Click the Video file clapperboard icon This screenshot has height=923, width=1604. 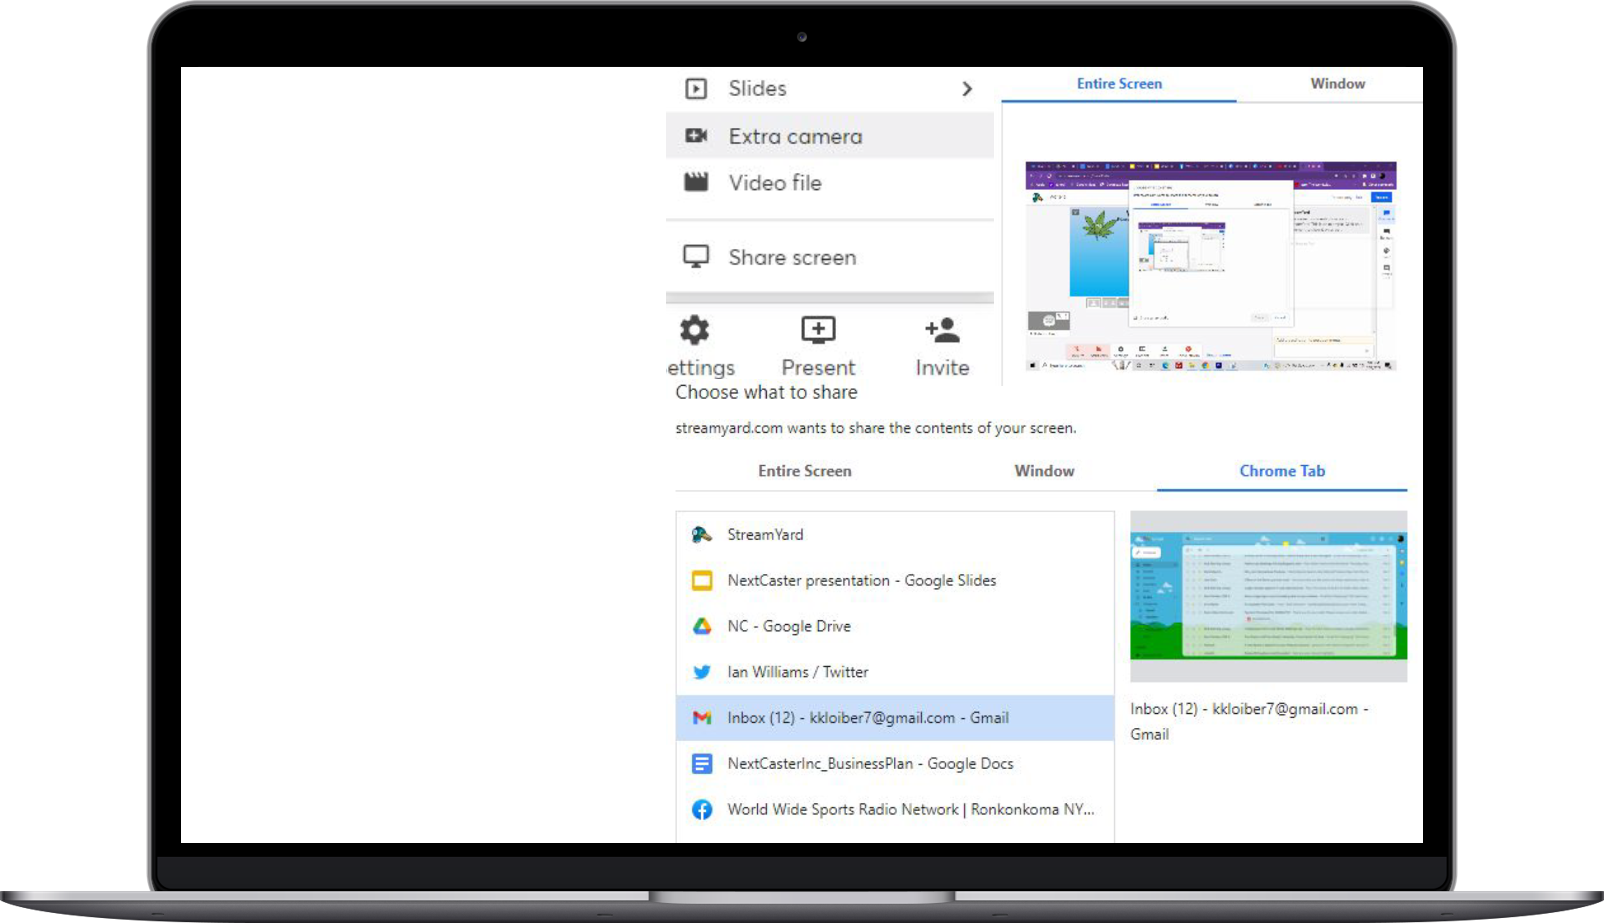(x=696, y=183)
